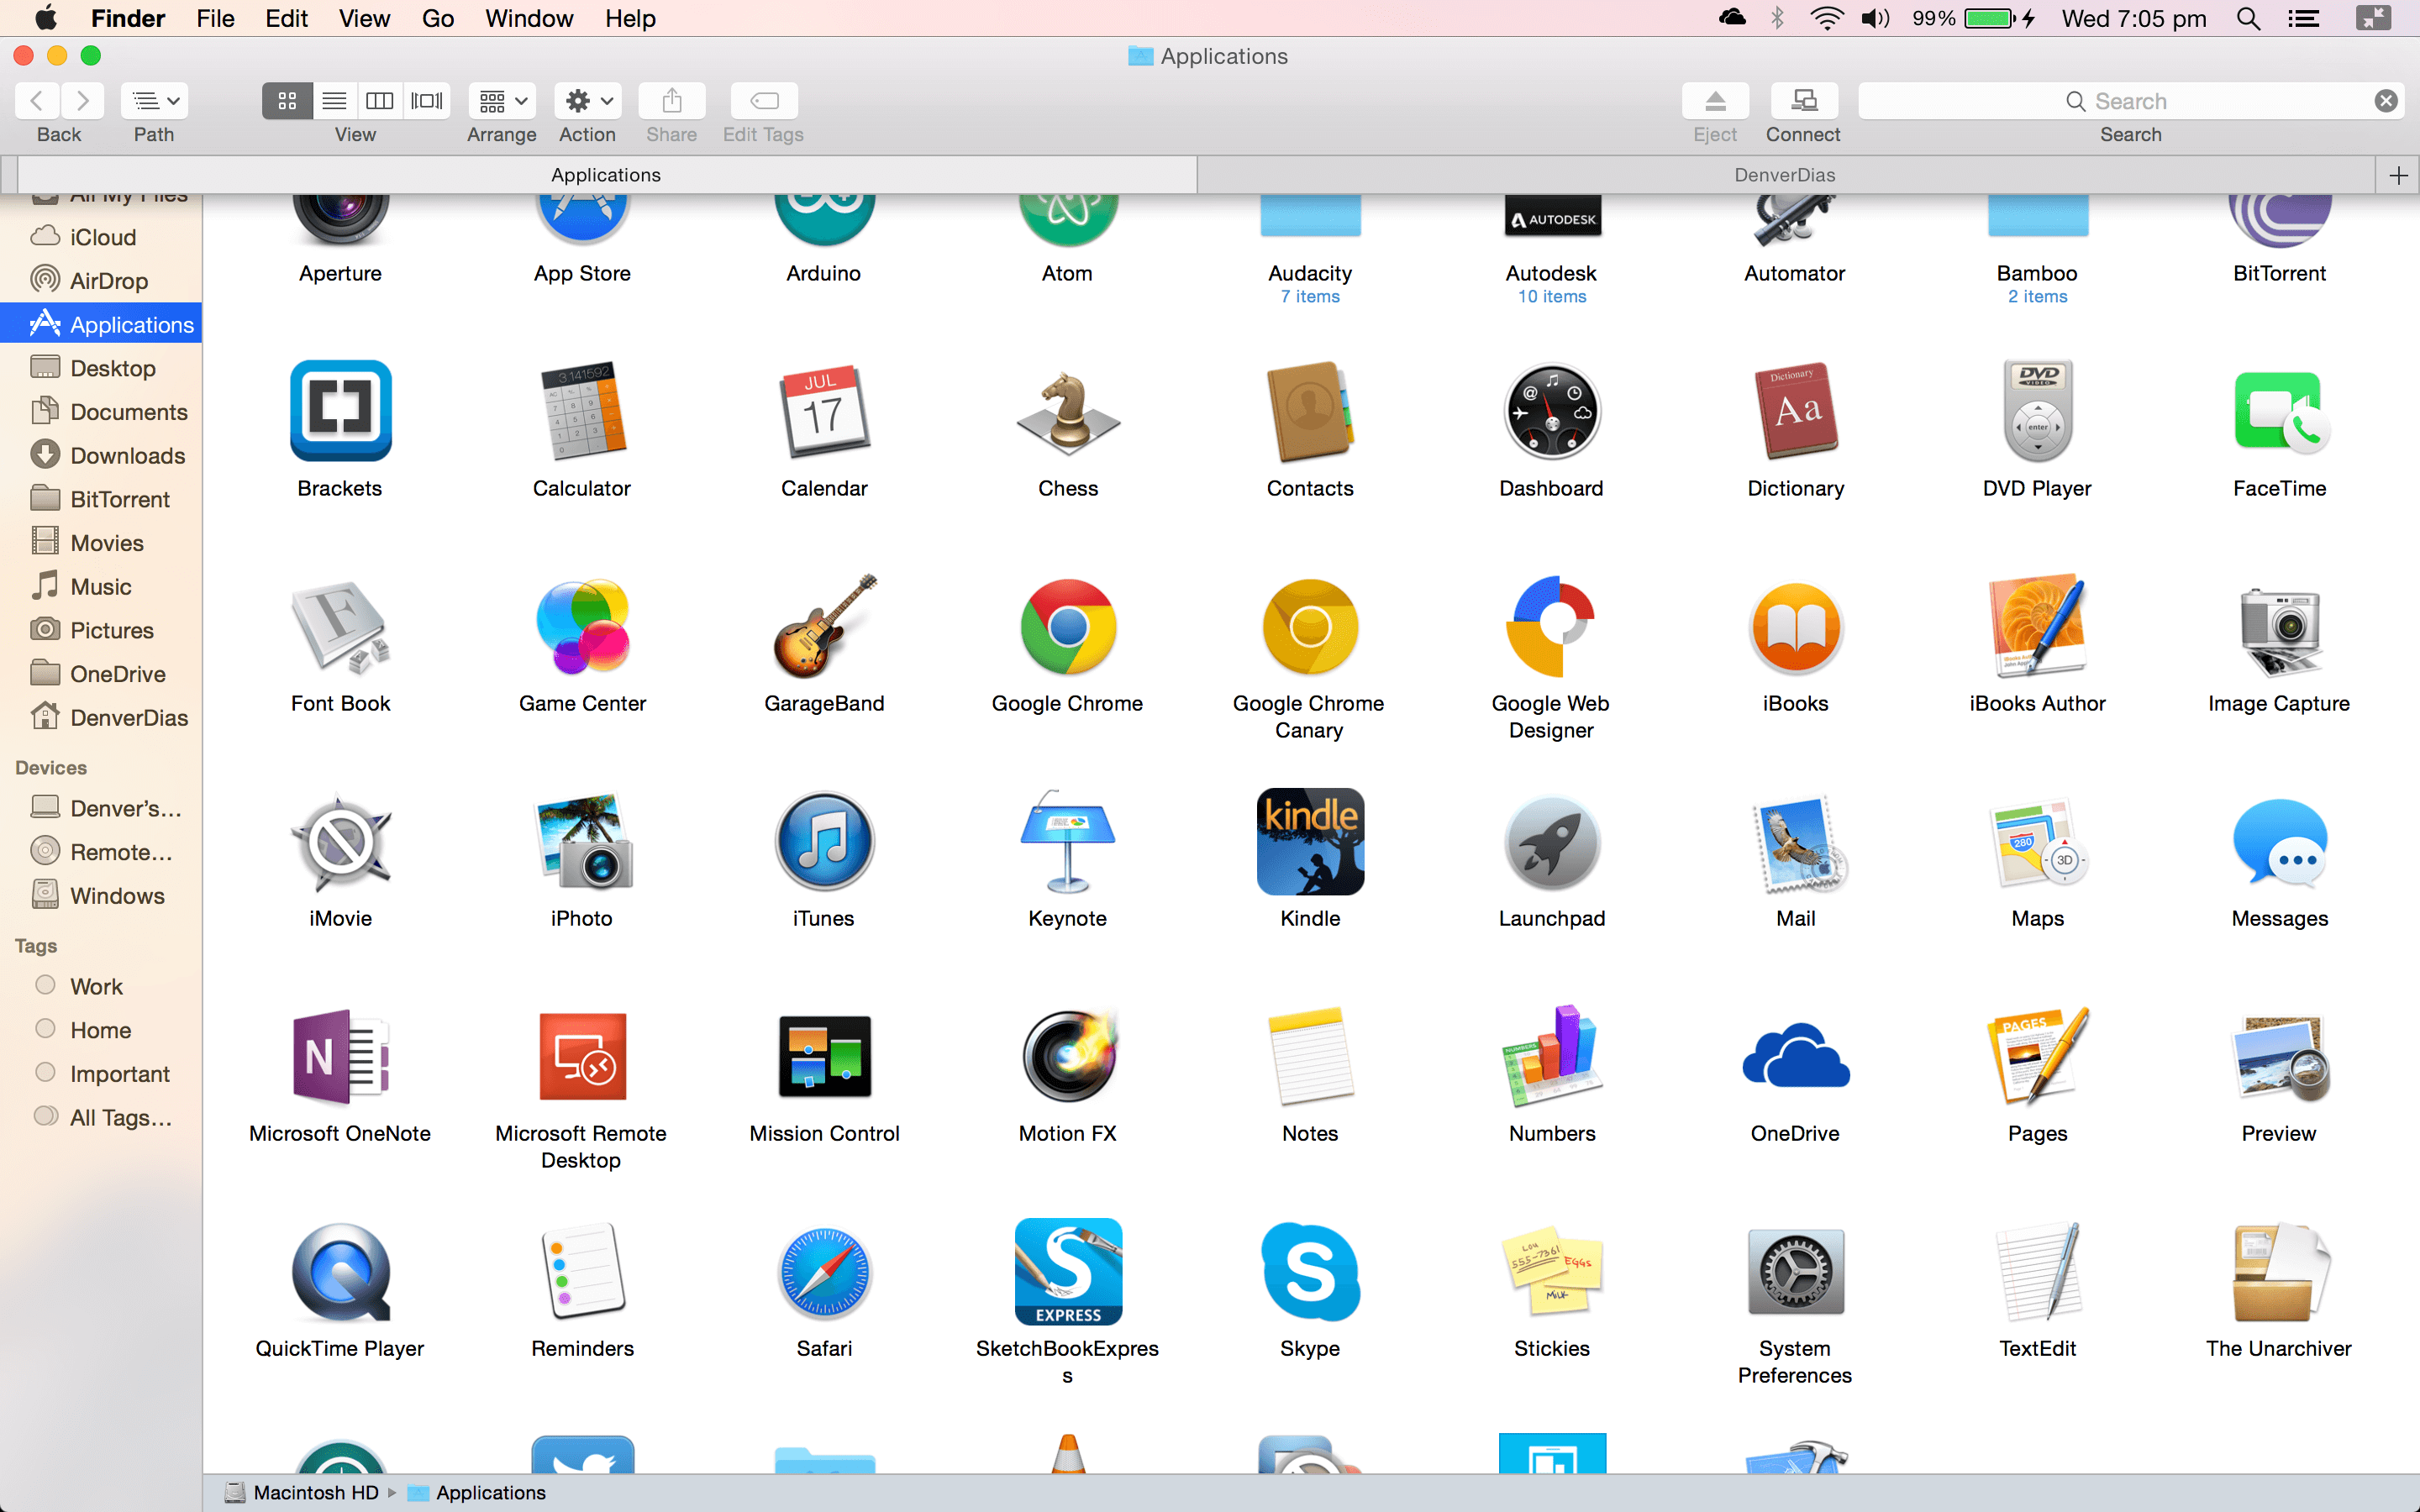Screen dimensions: 2420x1512
Task: Open the Safari browser icon
Action: click(x=824, y=1272)
